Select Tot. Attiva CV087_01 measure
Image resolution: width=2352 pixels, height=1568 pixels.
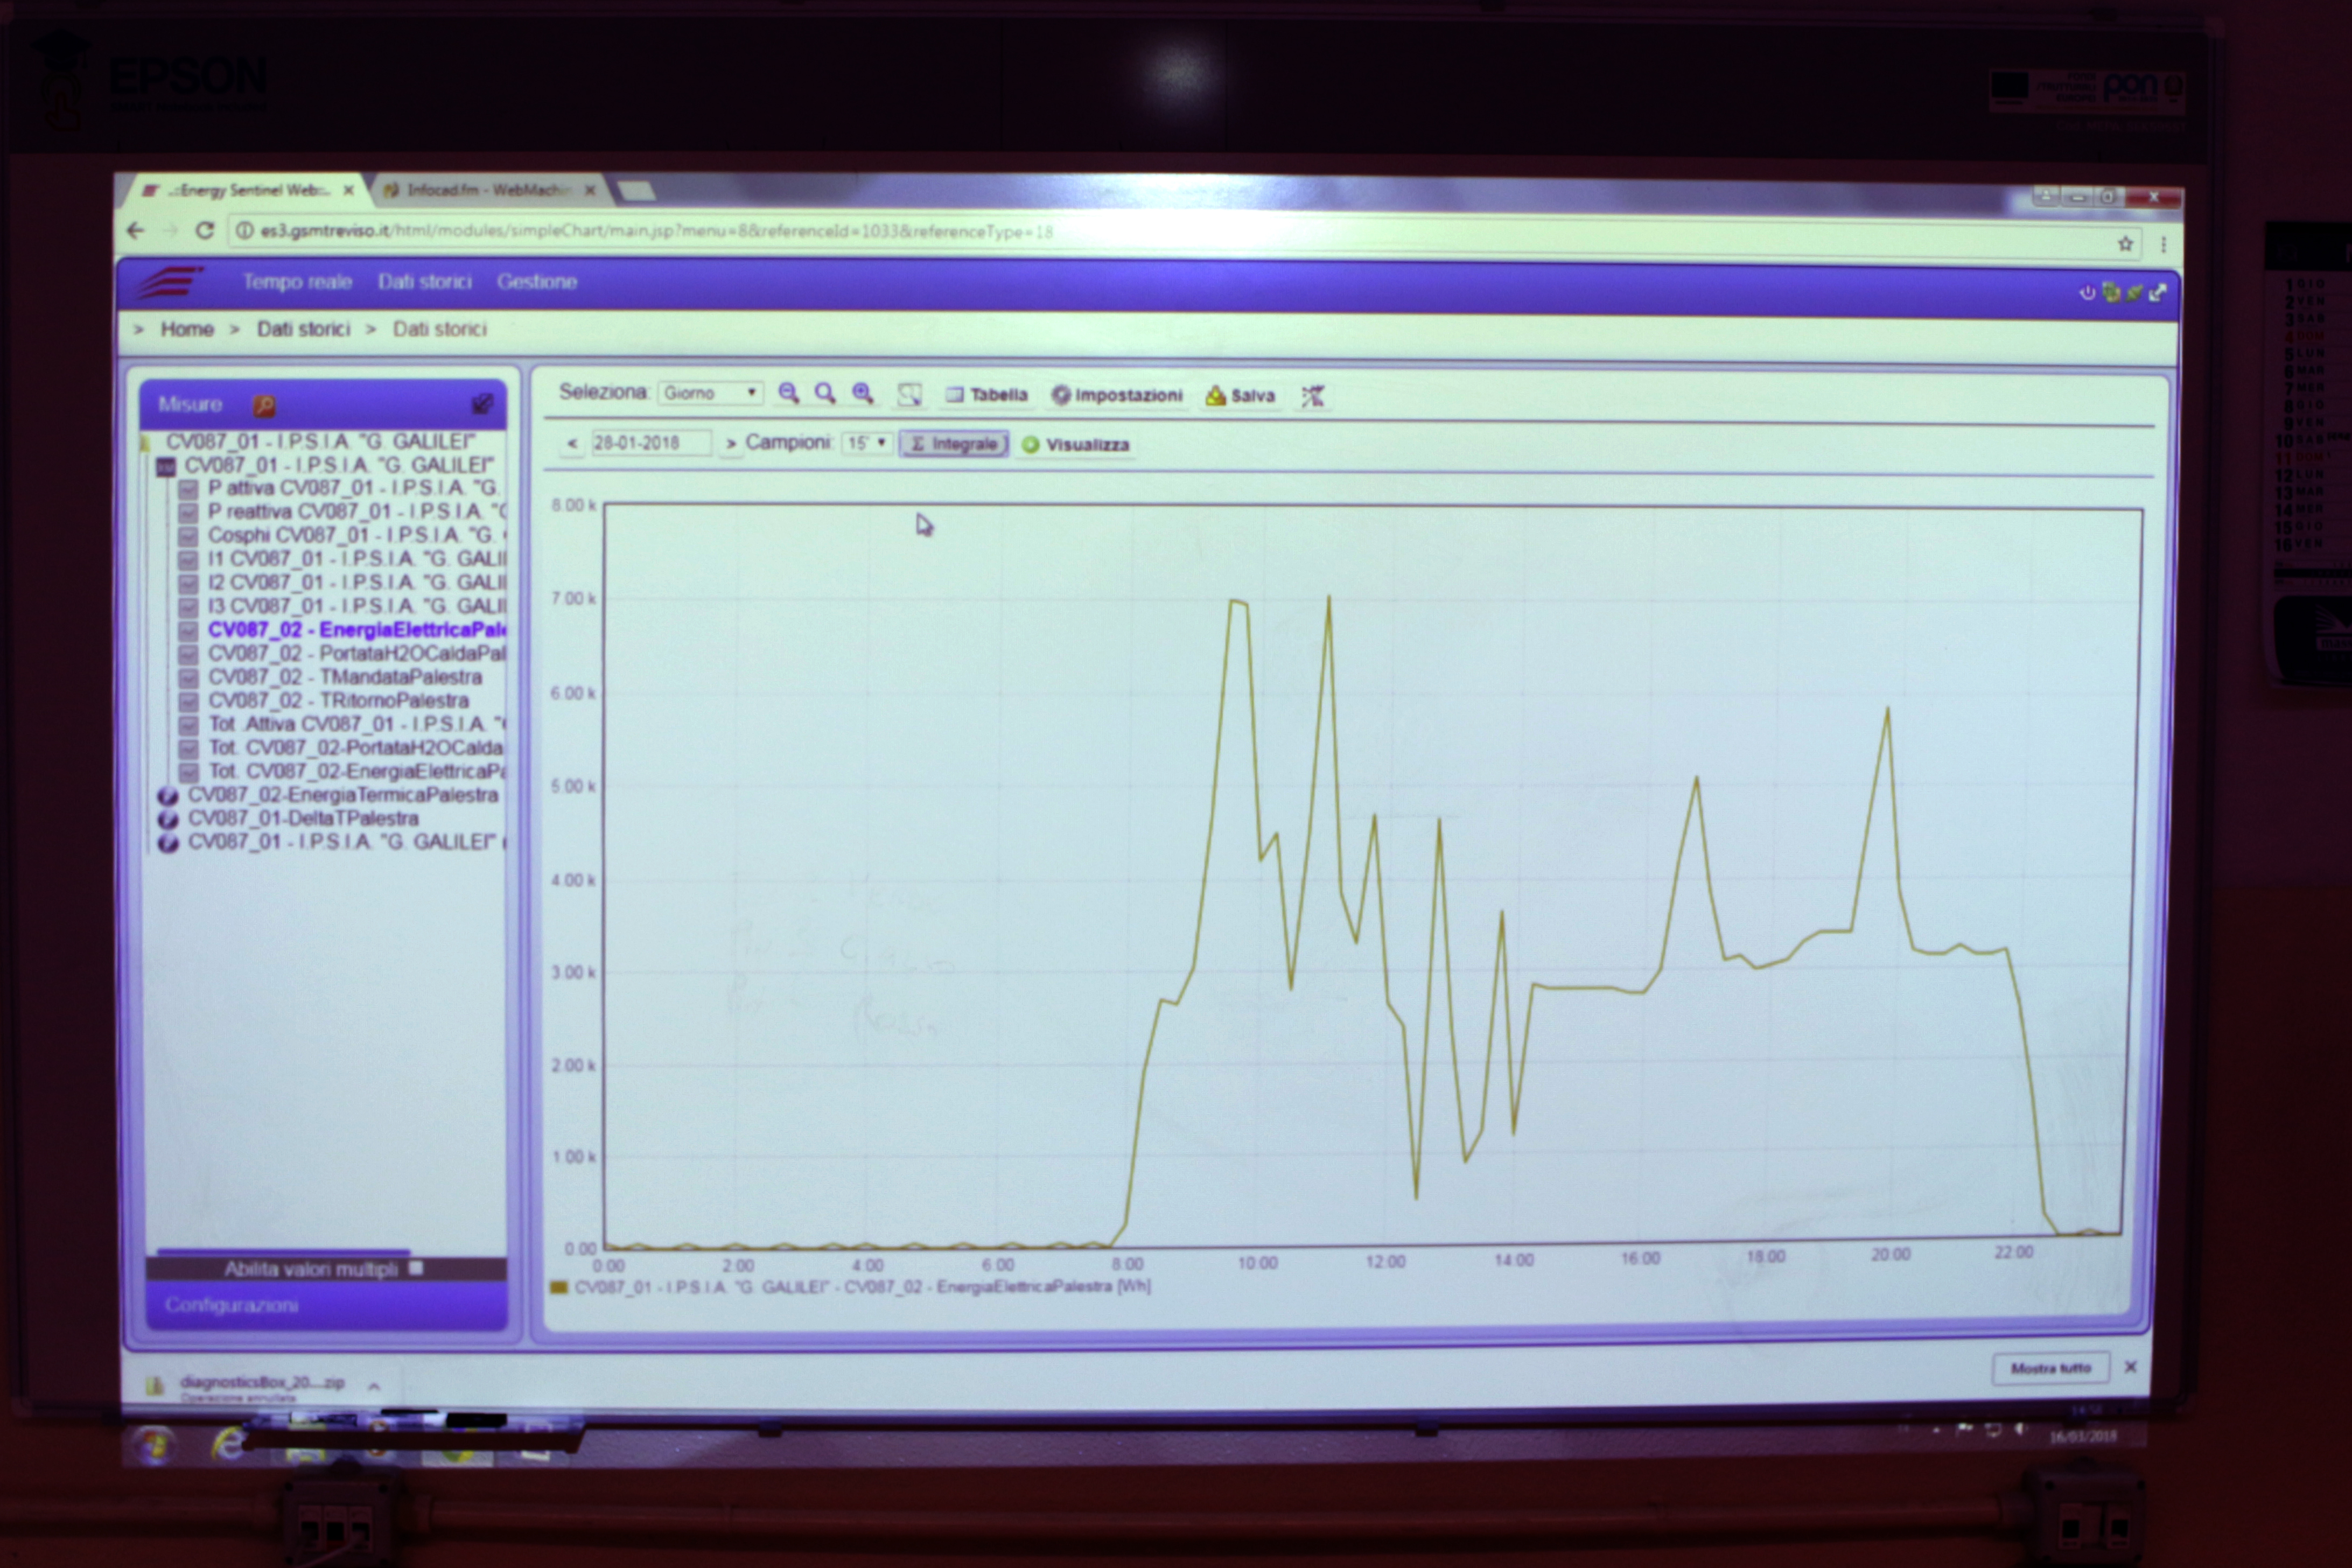(357, 724)
